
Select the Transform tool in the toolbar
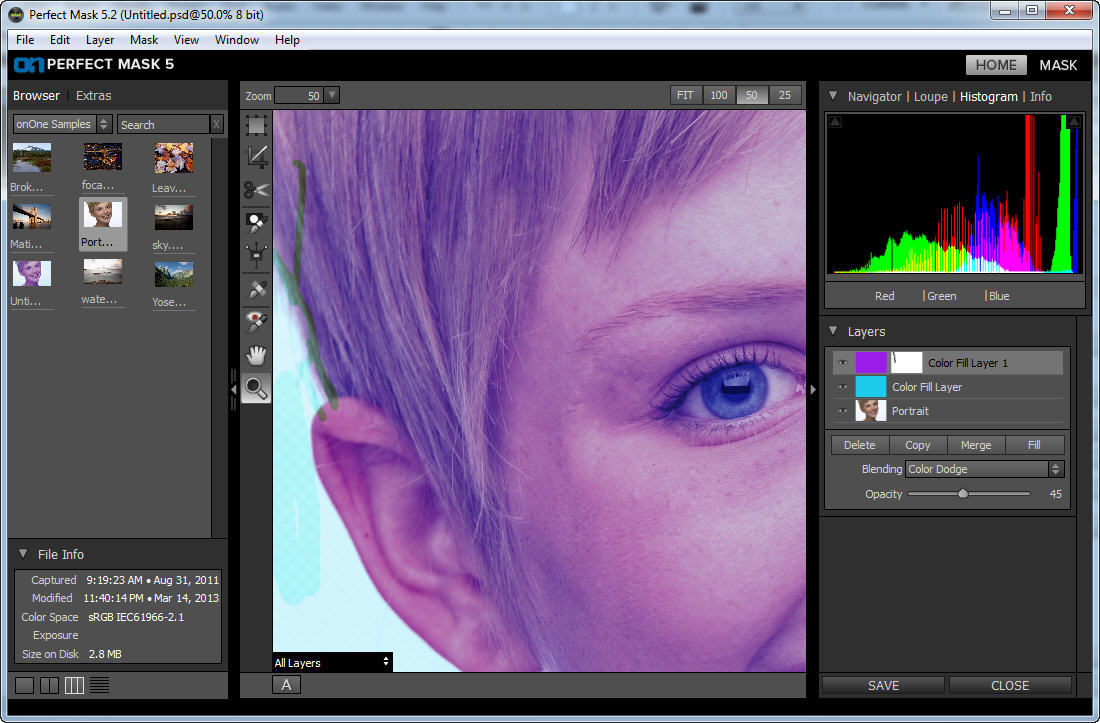click(x=256, y=126)
